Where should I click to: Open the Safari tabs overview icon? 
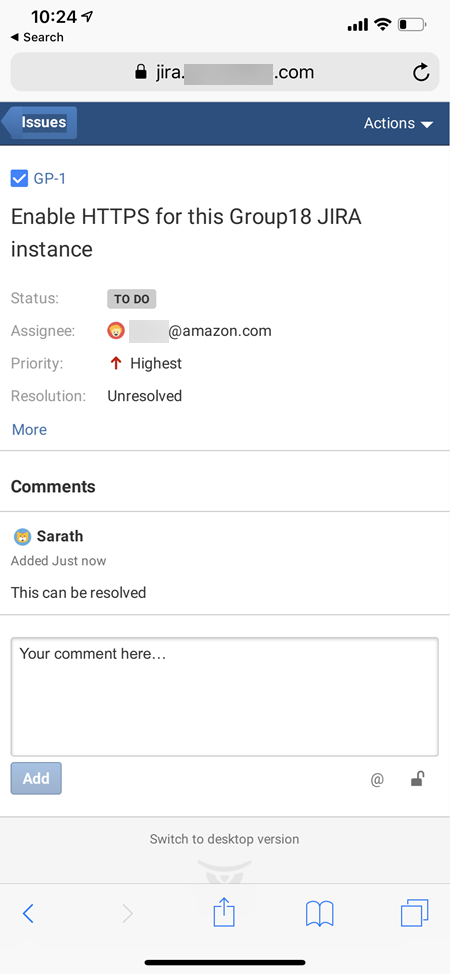click(x=414, y=913)
